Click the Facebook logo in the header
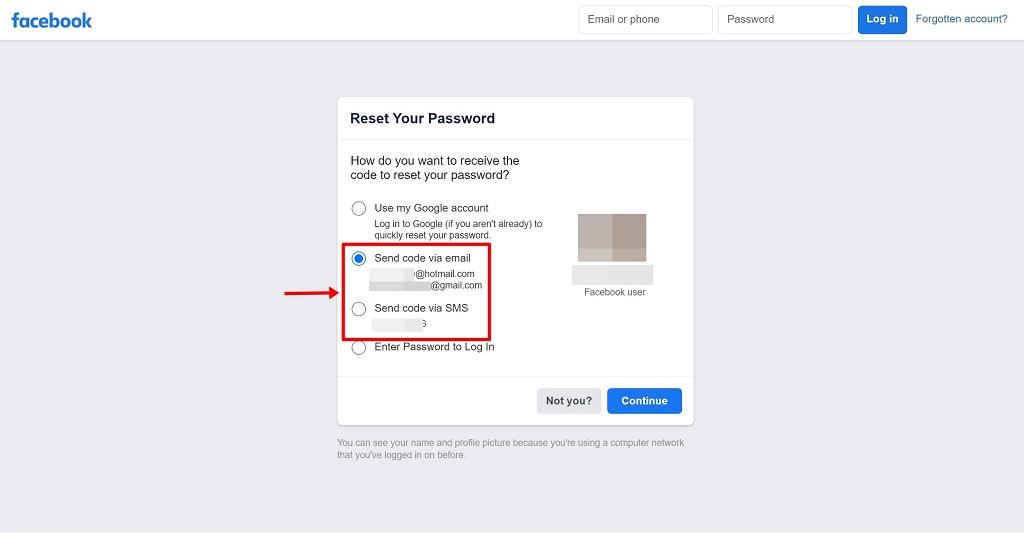 pyautogui.click(x=52, y=20)
